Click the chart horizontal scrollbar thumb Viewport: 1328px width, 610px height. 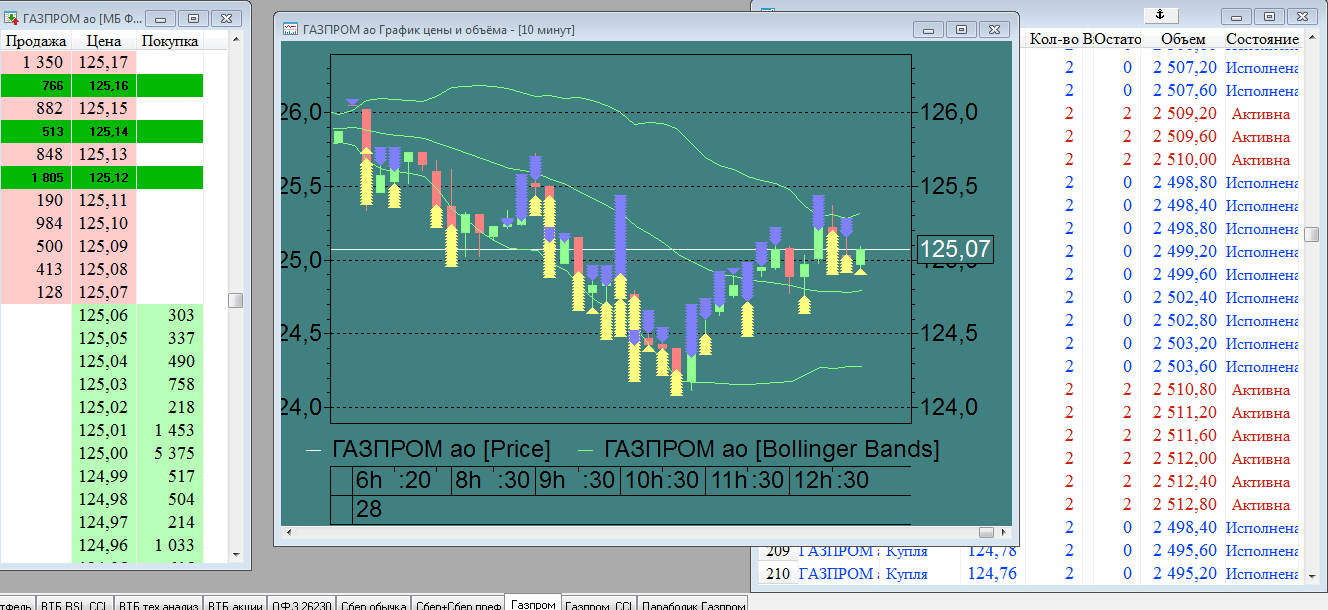[x=986, y=532]
